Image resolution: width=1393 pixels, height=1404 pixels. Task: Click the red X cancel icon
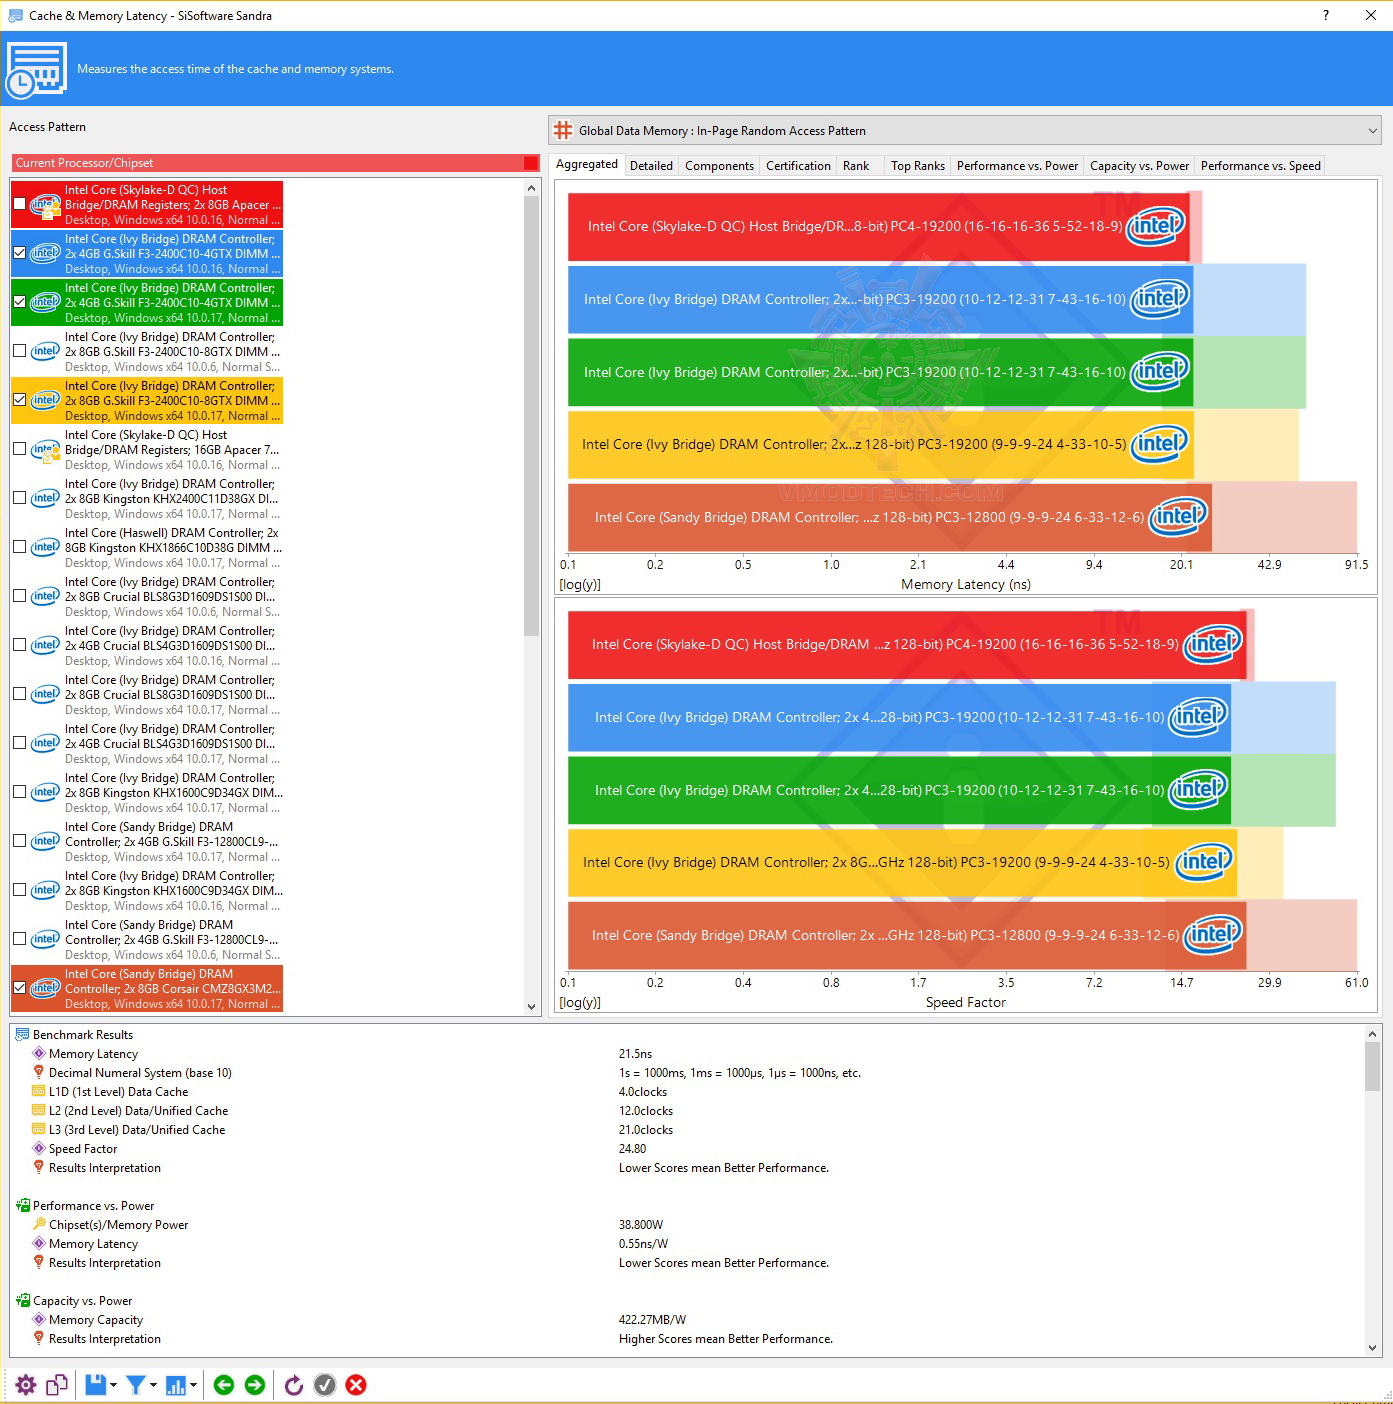[x=356, y=1385]
